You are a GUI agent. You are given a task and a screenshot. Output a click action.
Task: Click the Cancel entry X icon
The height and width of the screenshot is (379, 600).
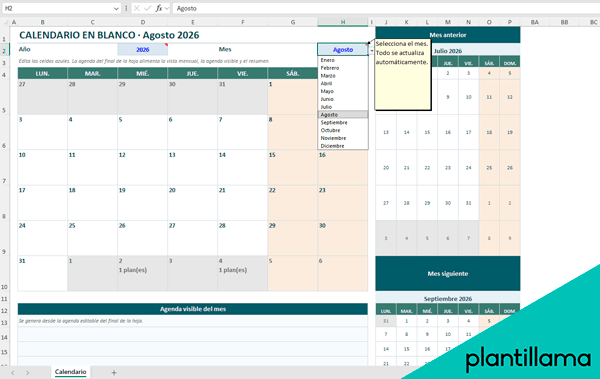pos(137,8)
